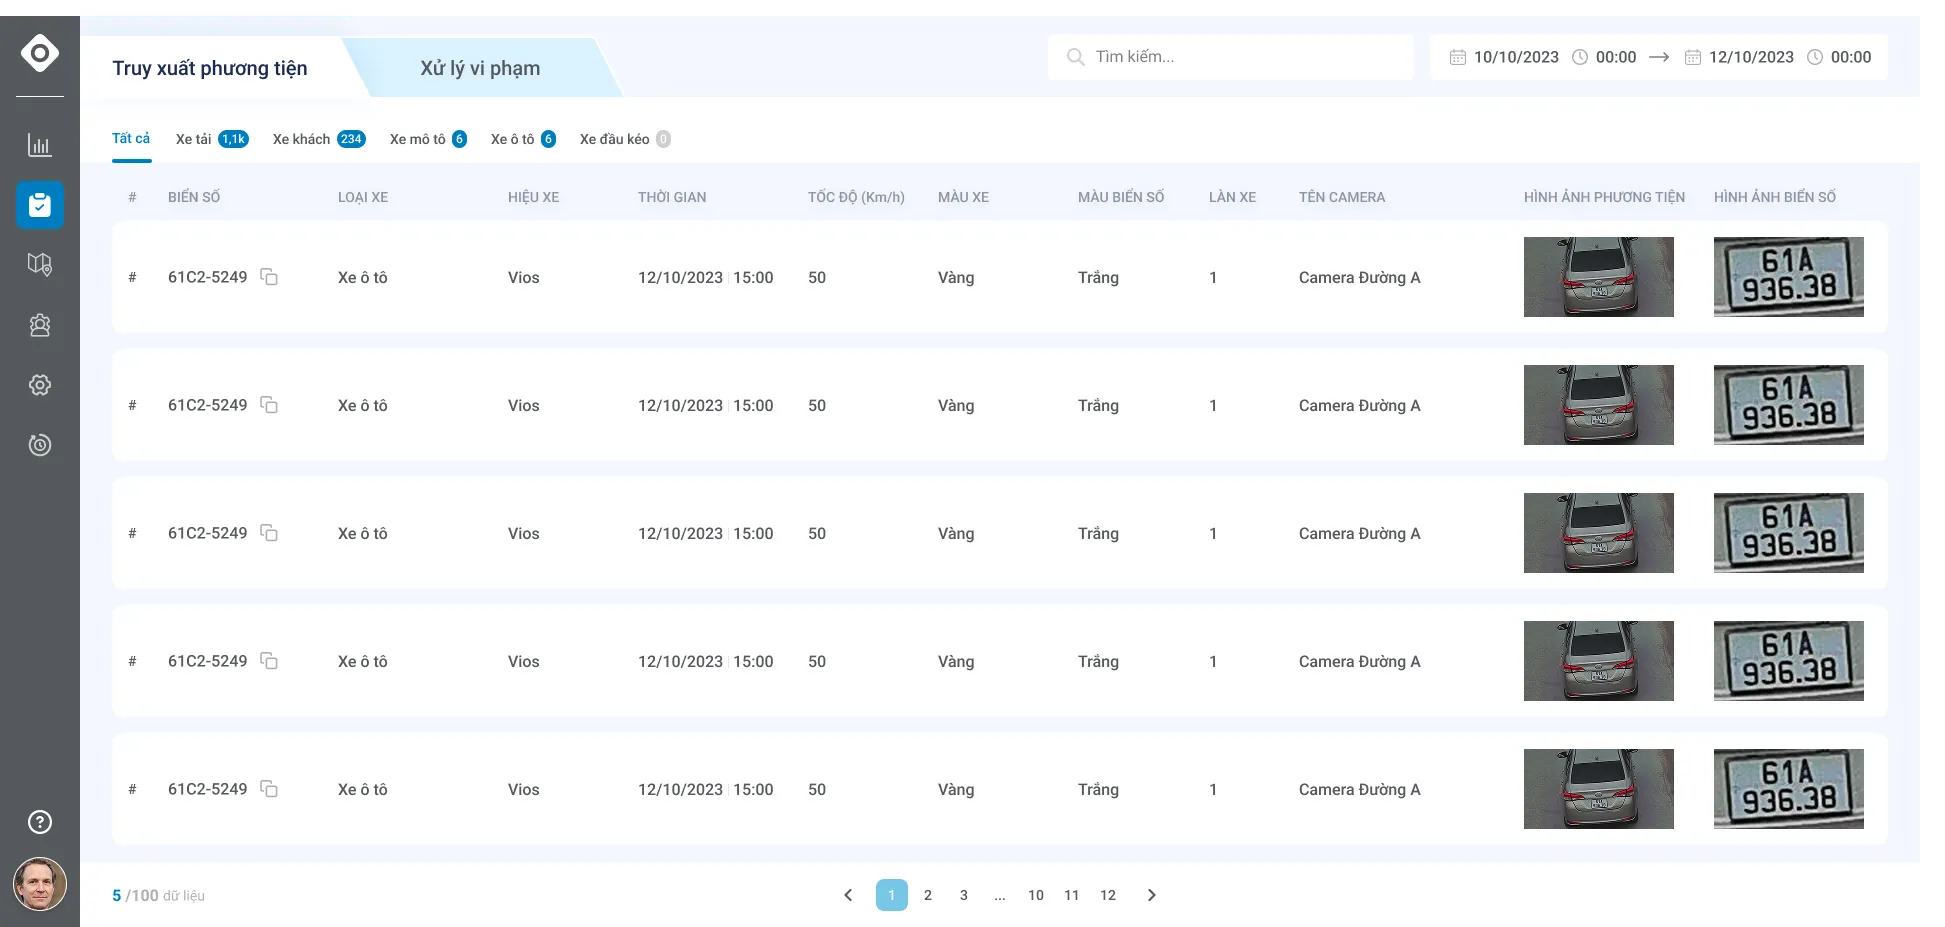Focus the Tìm kiếm search field
Image resolution: width=1945 pixels, height=927 pixels.
pyautogui.click(x=1231, y=57)
